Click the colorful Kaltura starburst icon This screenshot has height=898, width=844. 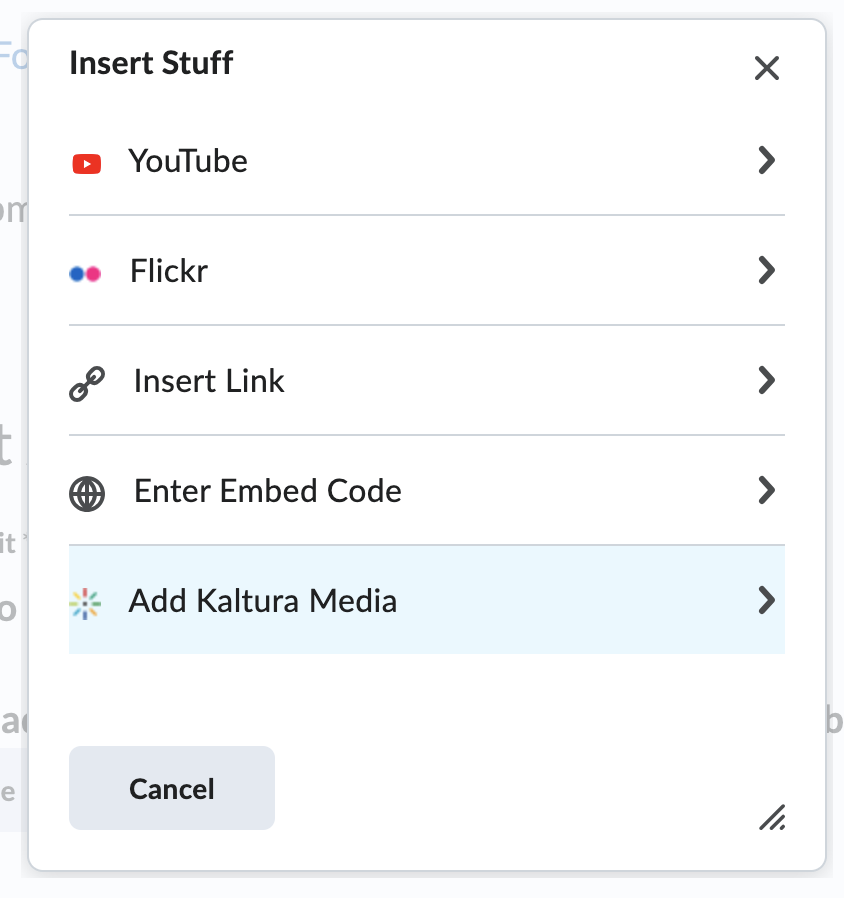click(85, 603)
